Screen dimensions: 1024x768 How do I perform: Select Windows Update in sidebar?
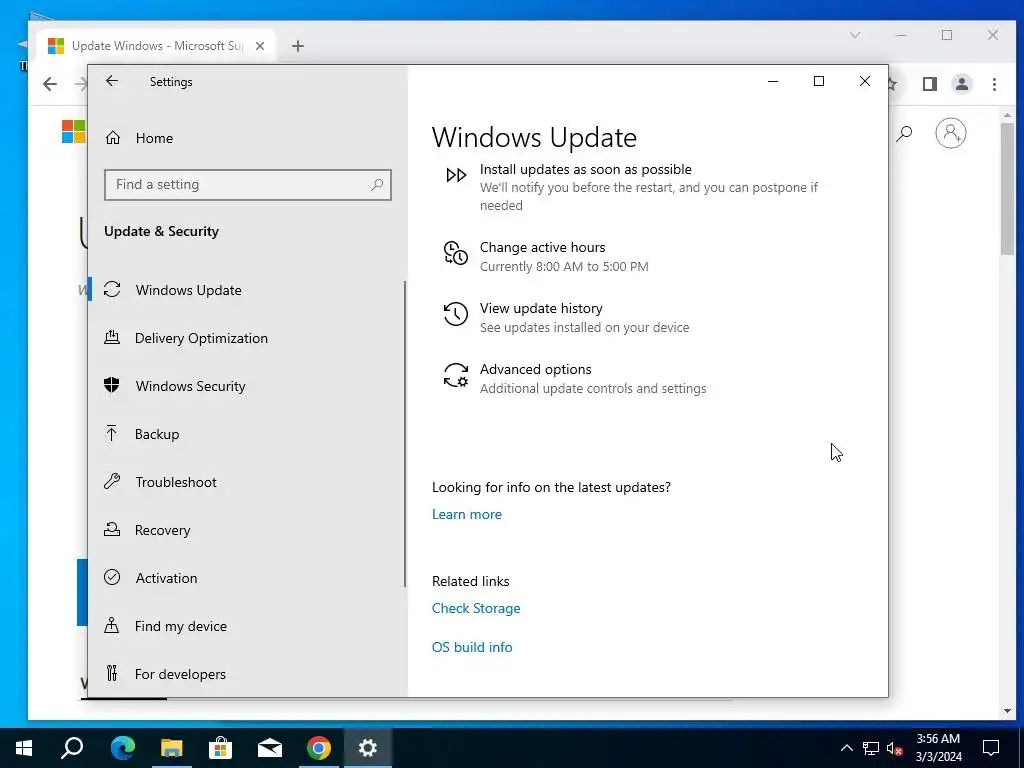click(188, 290)
